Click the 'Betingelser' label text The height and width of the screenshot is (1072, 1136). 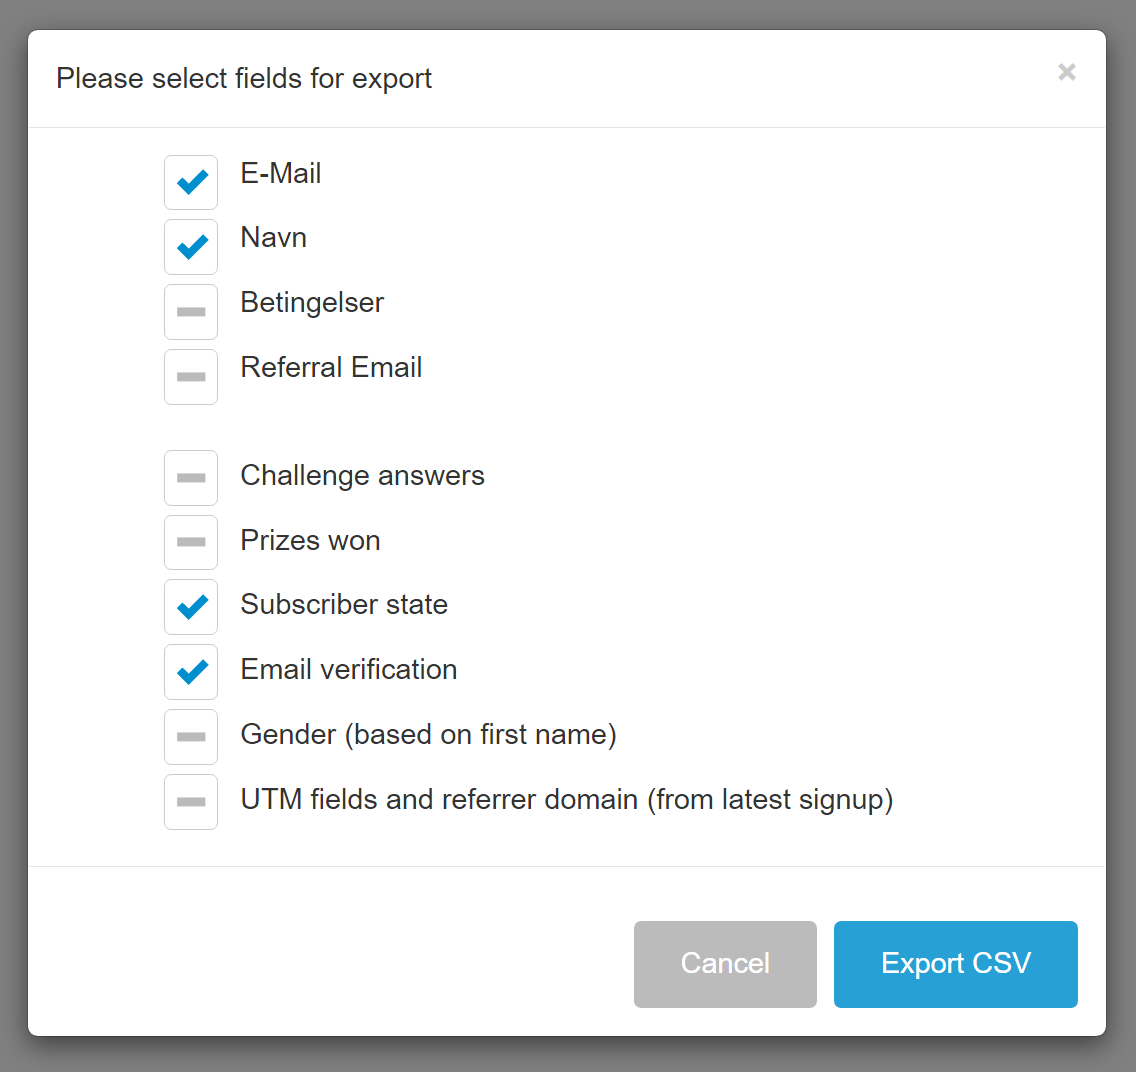point(312,303)
